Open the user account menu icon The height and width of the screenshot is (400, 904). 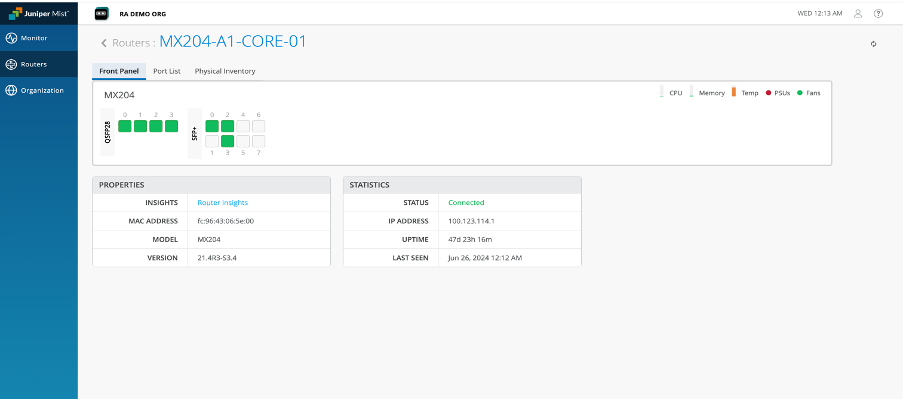pos(858,13)
